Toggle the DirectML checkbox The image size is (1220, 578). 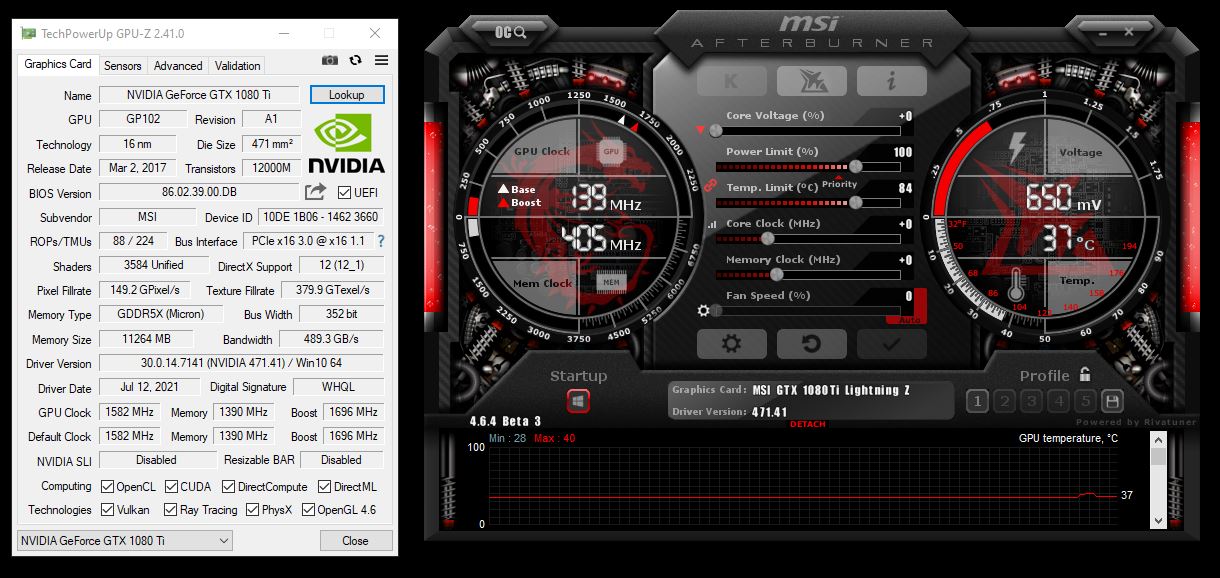[324, 487]
